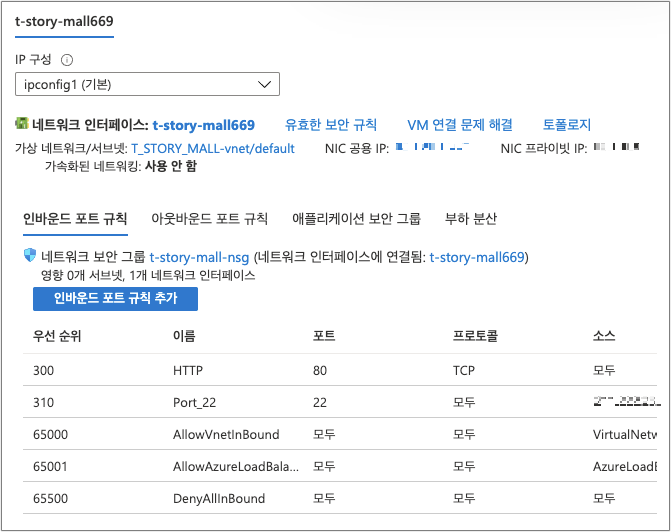Open t-story-mall669 link in NSG line
Viewport: 671px width, 532px height.
(x=477, y=257)
